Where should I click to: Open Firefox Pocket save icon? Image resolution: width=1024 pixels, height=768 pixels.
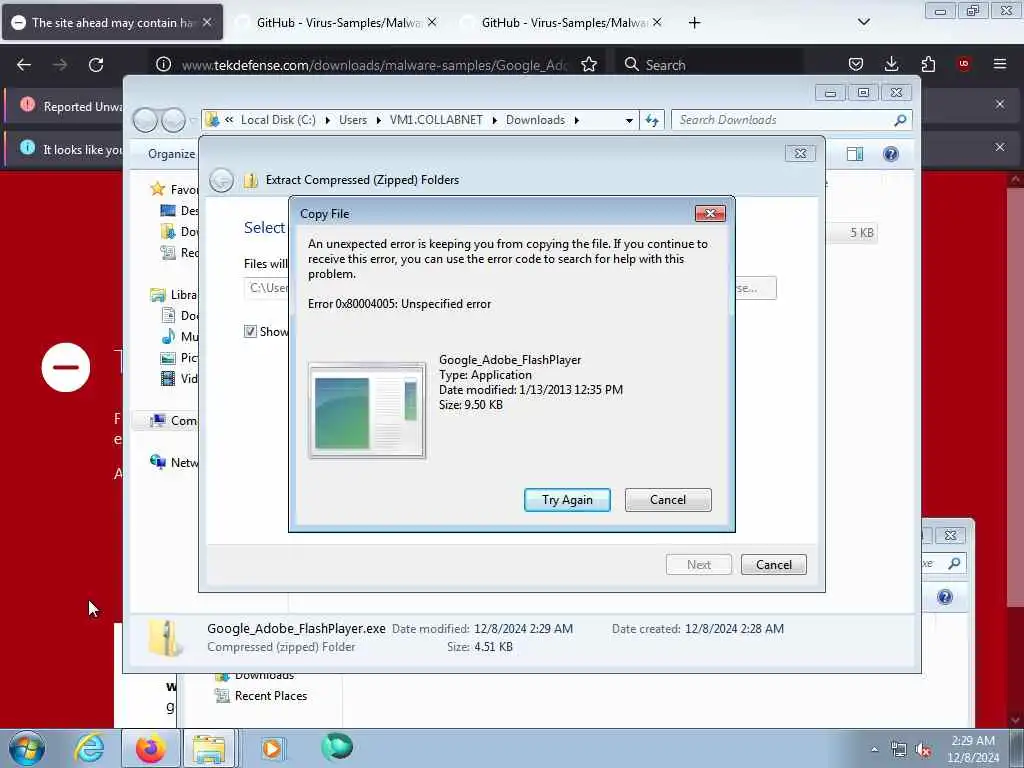[x=856, y=64]
